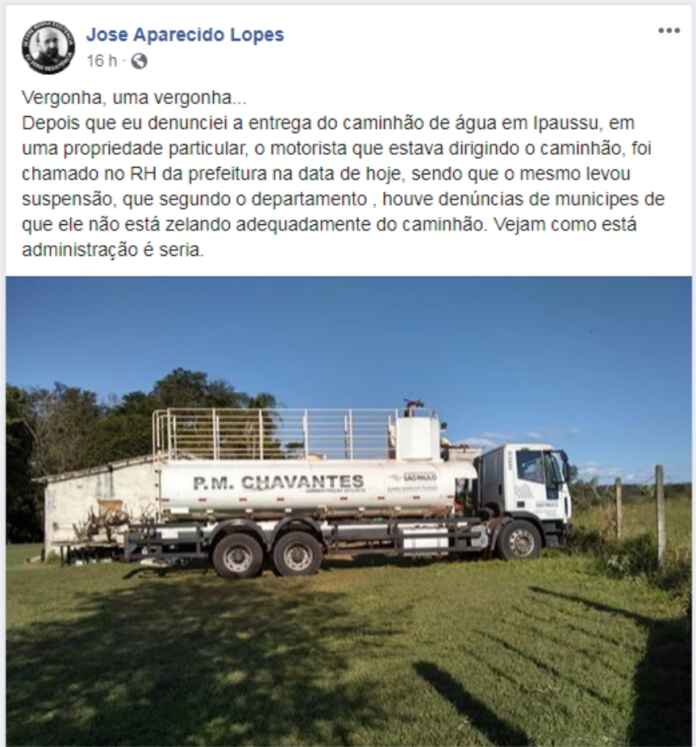Click the 'Vergonha, uma vergonha...' opening line
Screen dimensions: 696x747
(134, 98)
